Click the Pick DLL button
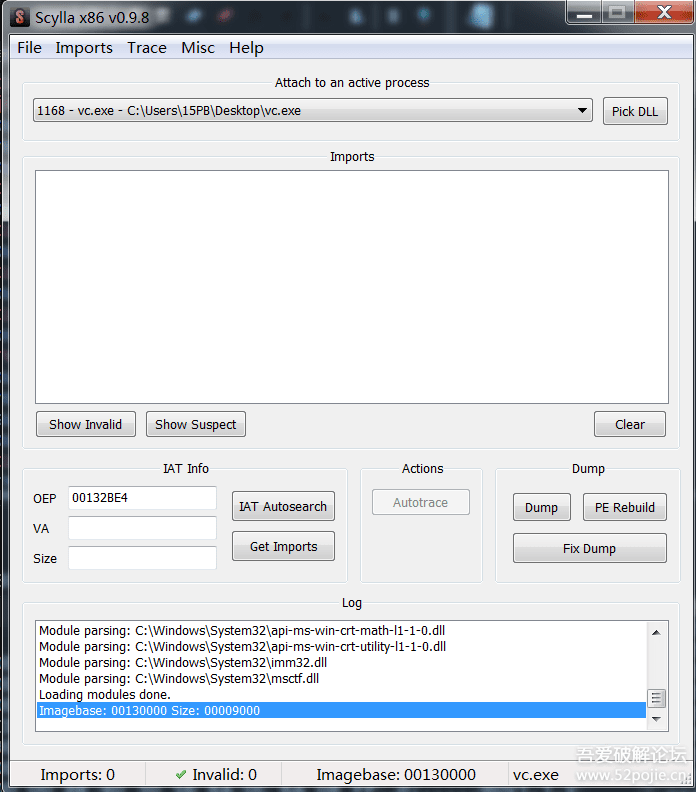The width and height of the screenshot is (696, 792). tap(635, 111)
